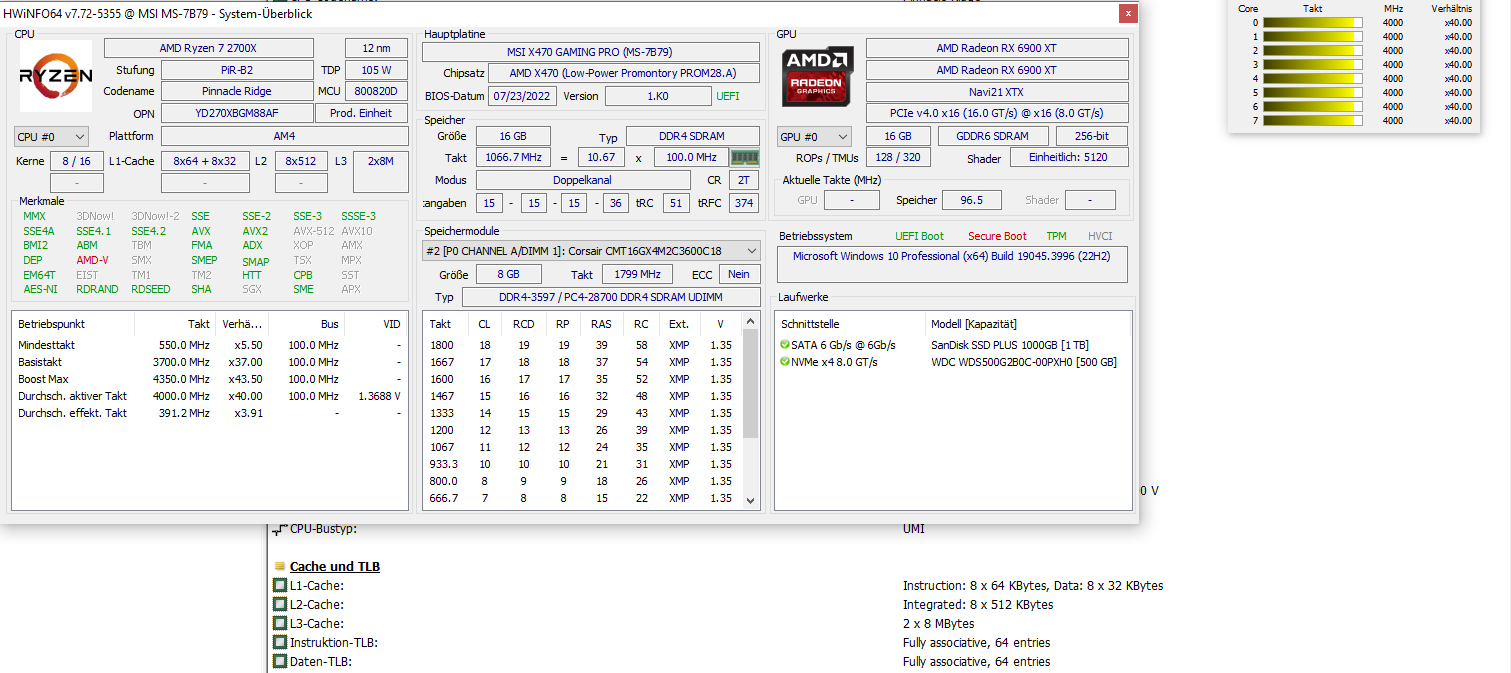Click the Verhä... column header
The width and height of the screenshot is (1511, 673).
coord(241,324)
